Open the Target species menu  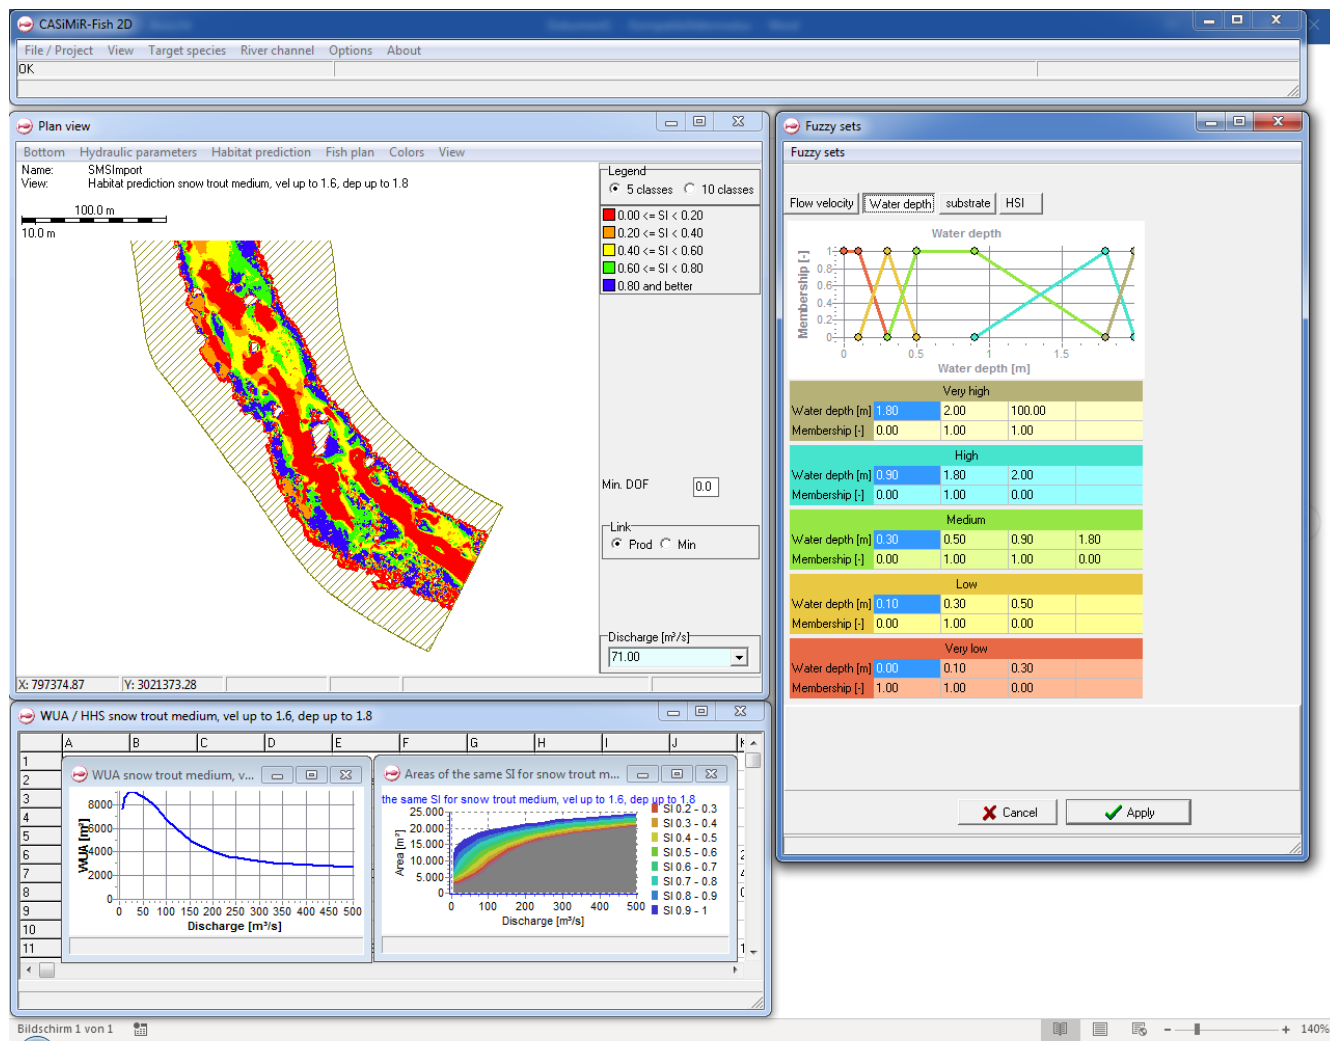pos(187,50)
